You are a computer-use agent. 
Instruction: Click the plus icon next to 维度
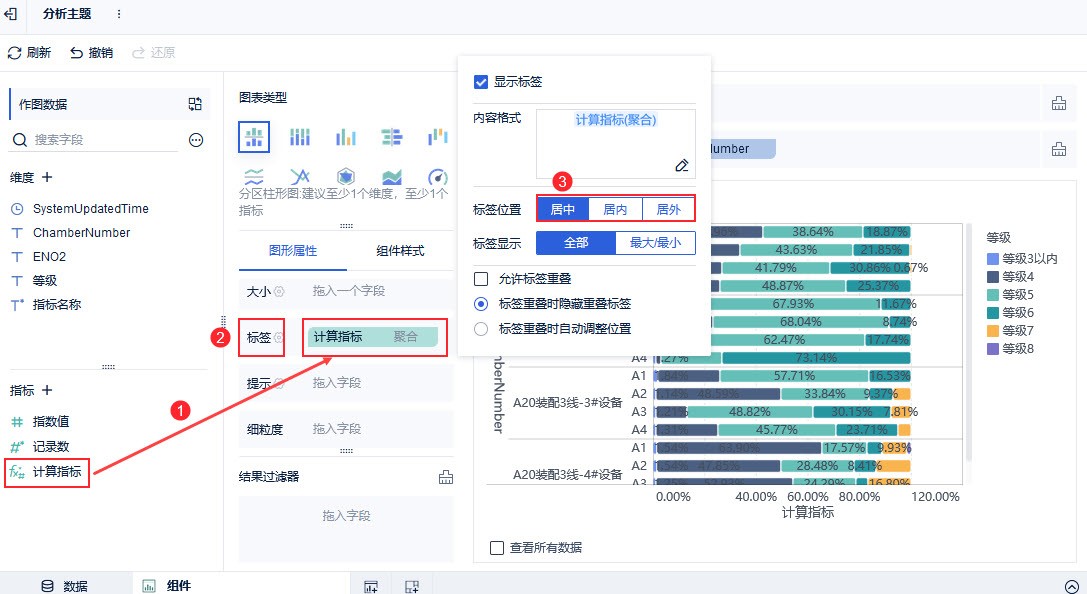tap(46, 177)
